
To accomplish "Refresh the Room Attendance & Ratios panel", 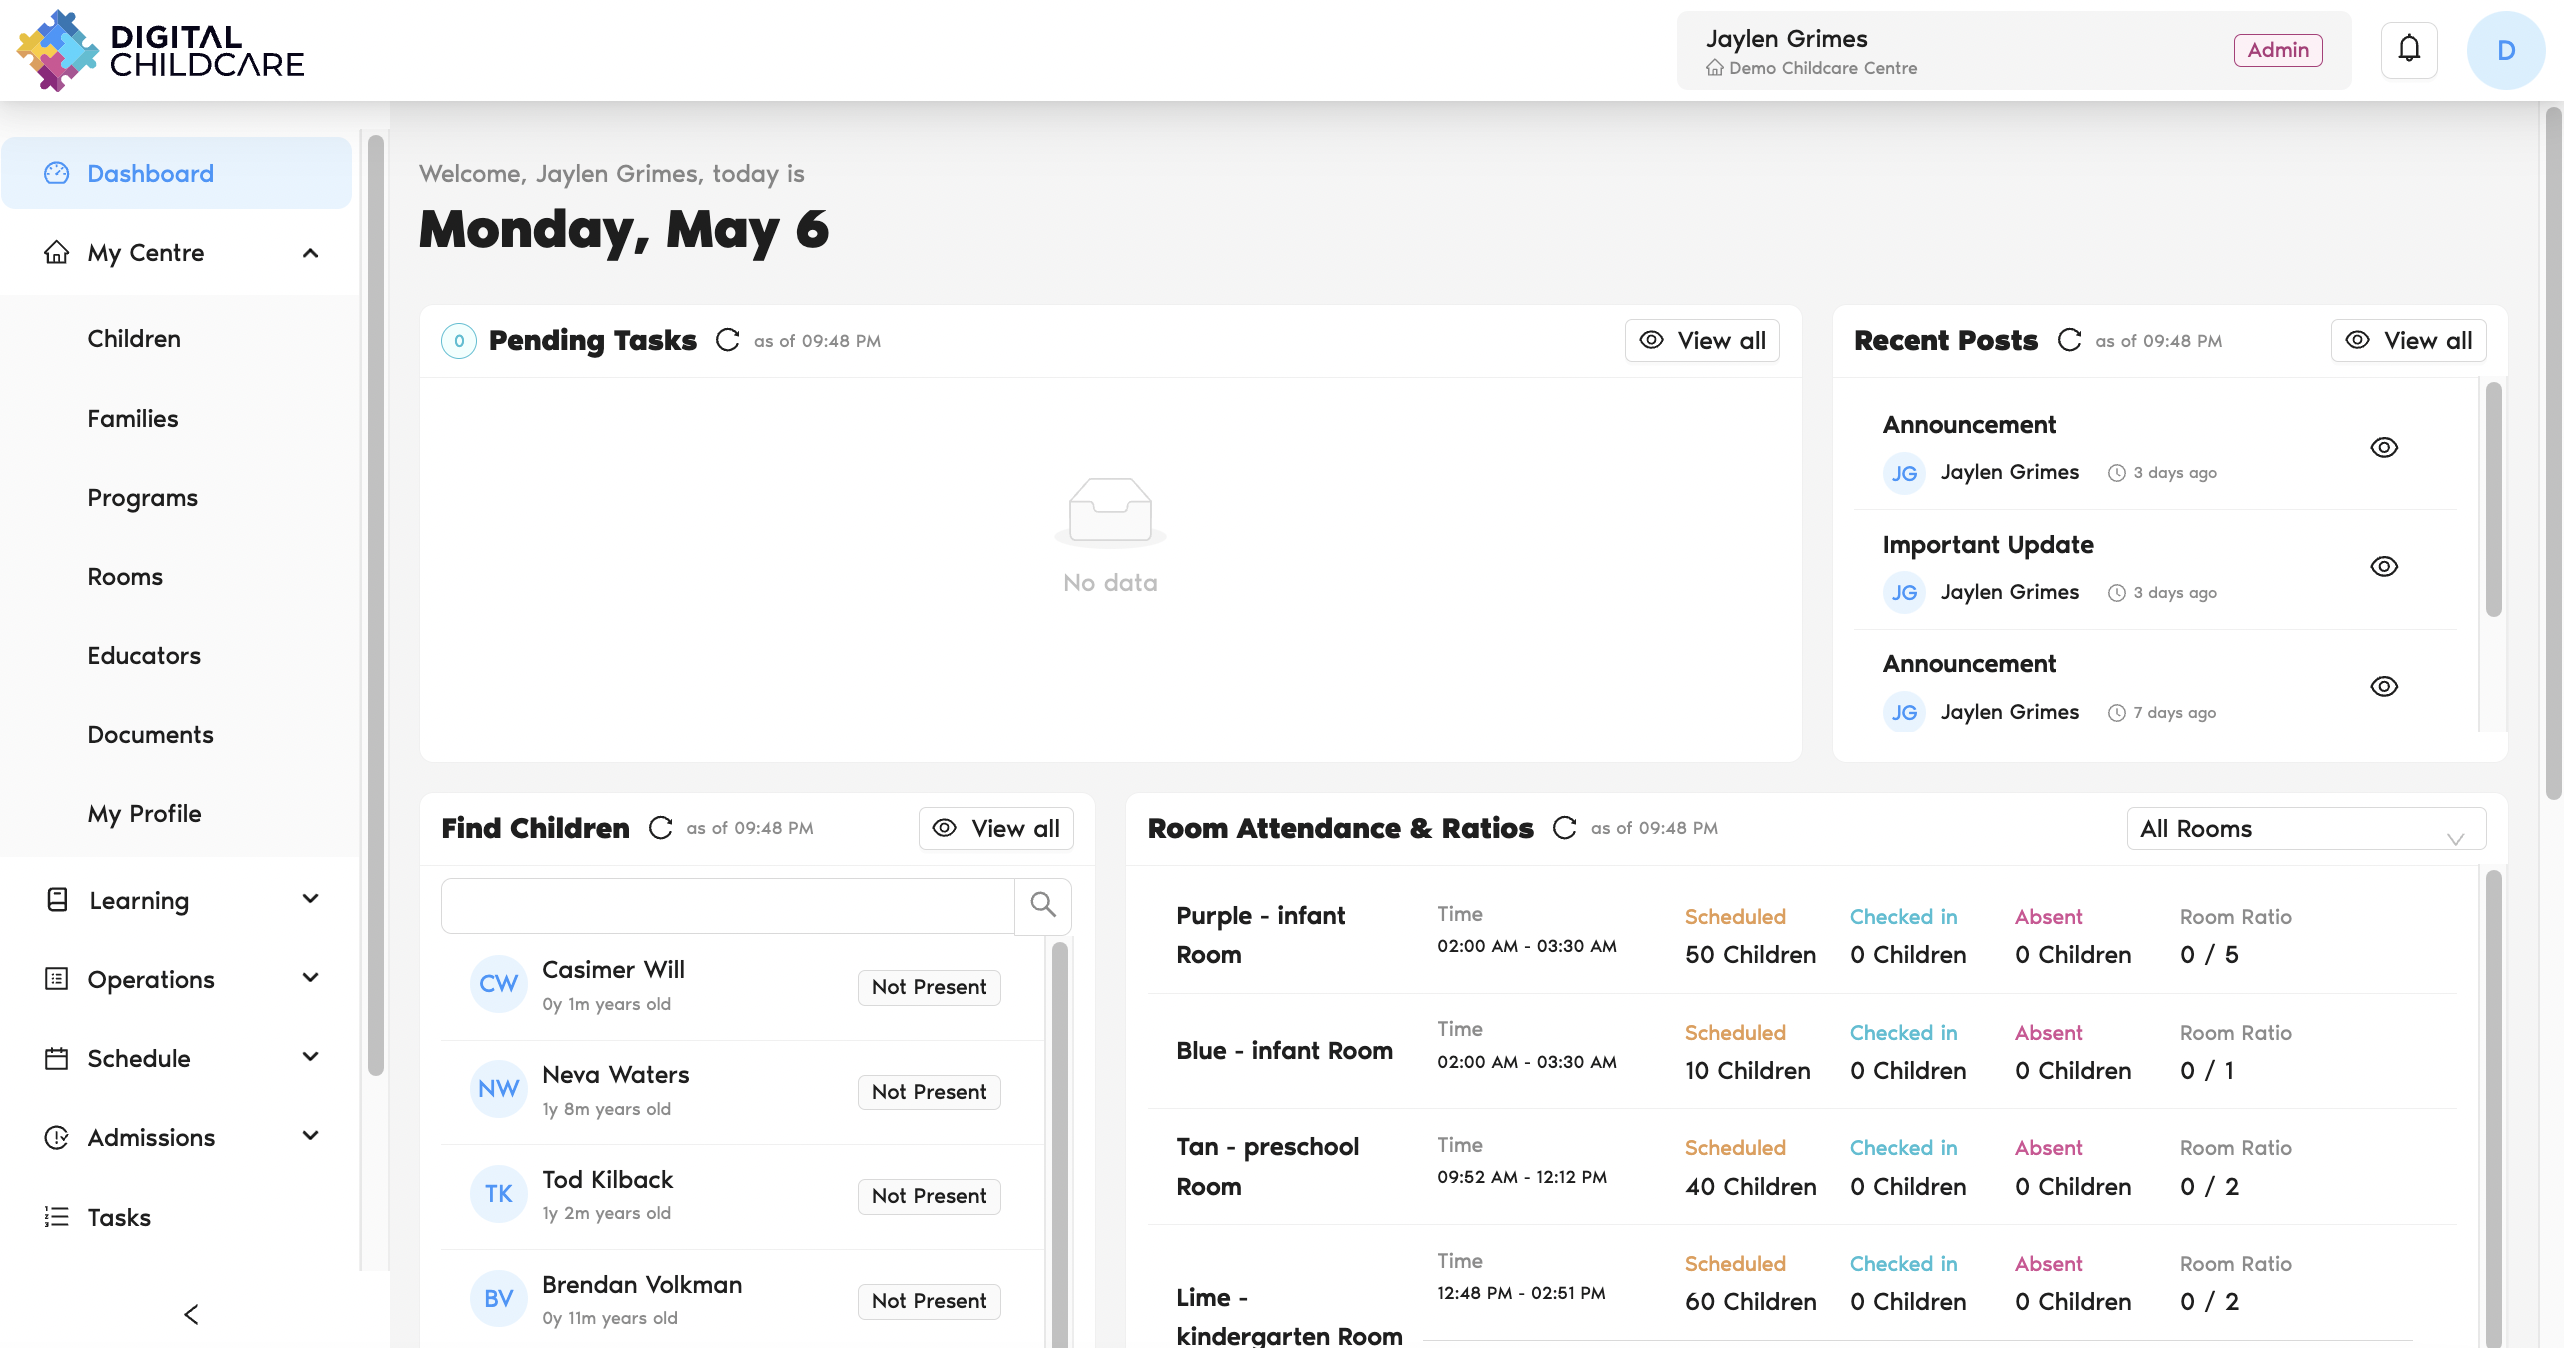I will point(1565,828).
